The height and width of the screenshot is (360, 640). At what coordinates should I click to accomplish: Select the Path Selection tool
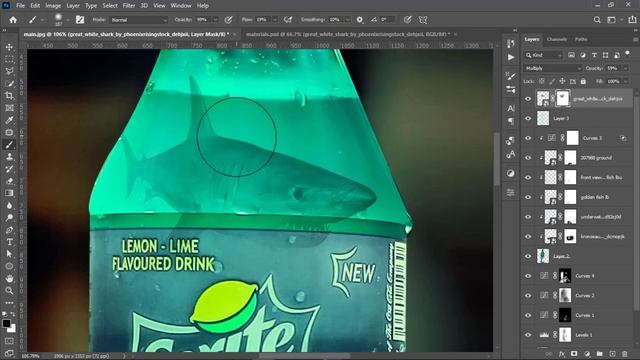coord(9,254)
